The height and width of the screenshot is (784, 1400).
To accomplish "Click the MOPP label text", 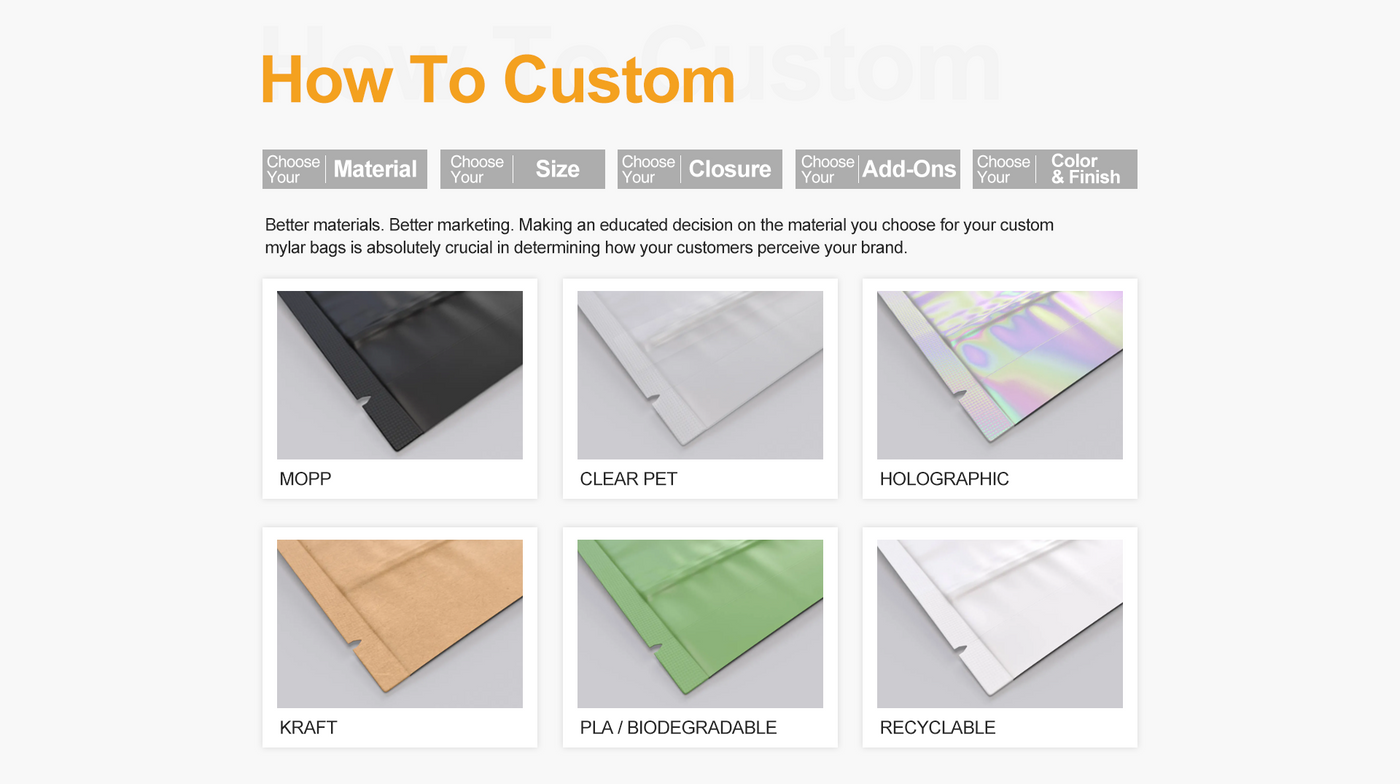I will 305,479.
